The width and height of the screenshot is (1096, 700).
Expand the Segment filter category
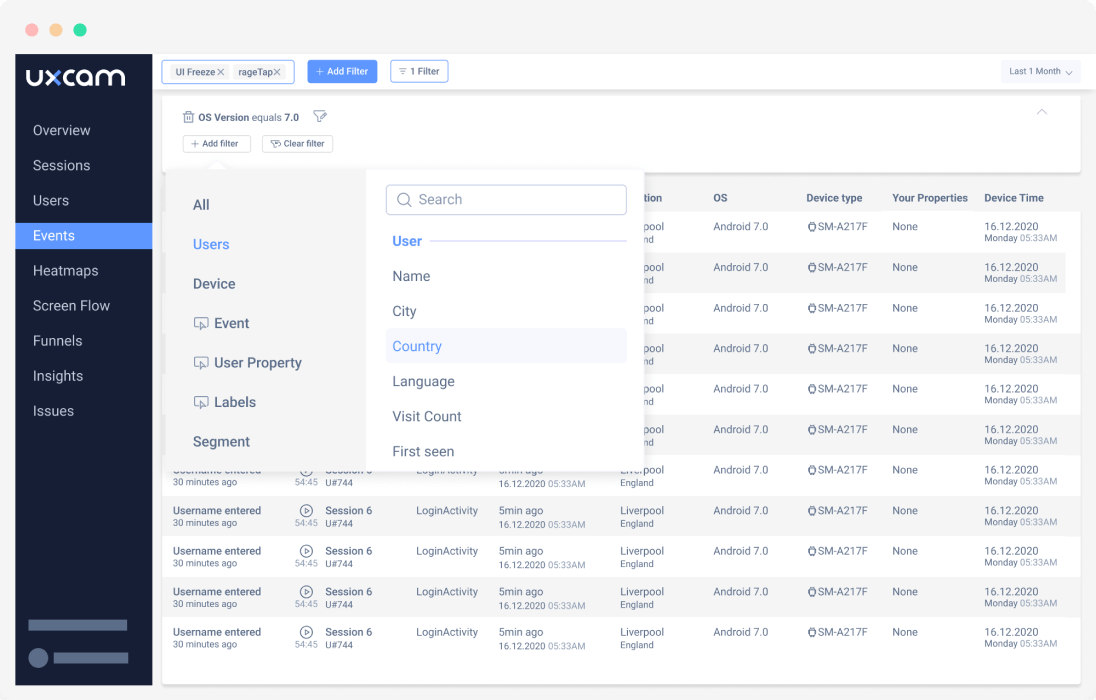coord(221,441)
